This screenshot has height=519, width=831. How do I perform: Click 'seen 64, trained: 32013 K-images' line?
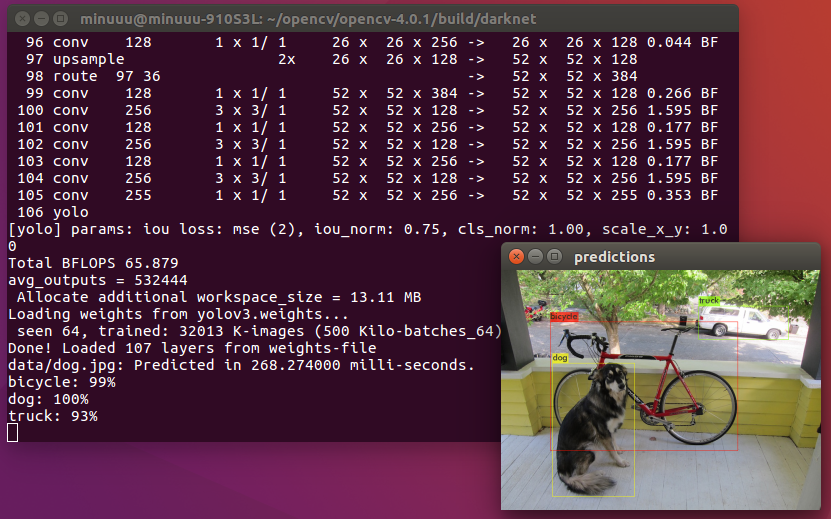tap(259, 331)
